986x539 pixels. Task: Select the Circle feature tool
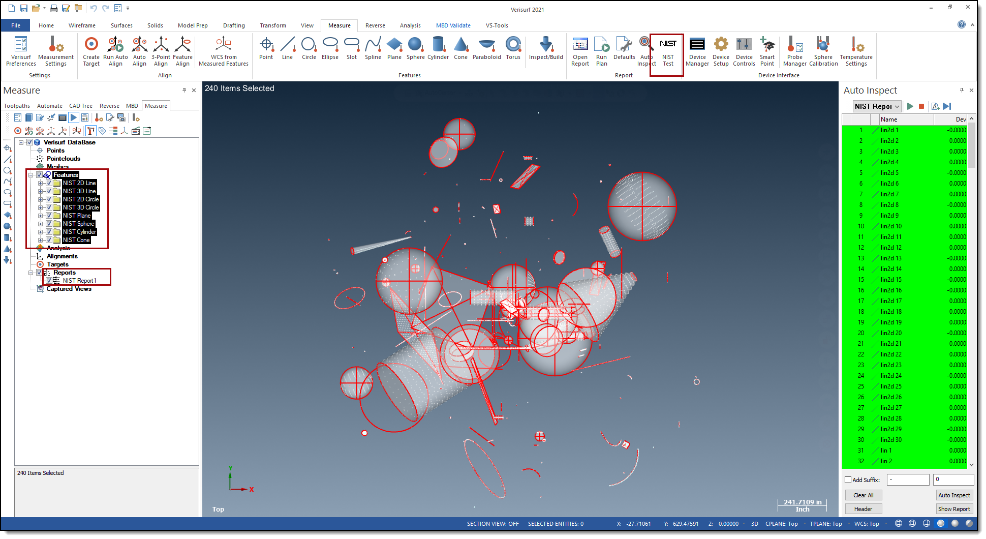click(x=309, y=48)
